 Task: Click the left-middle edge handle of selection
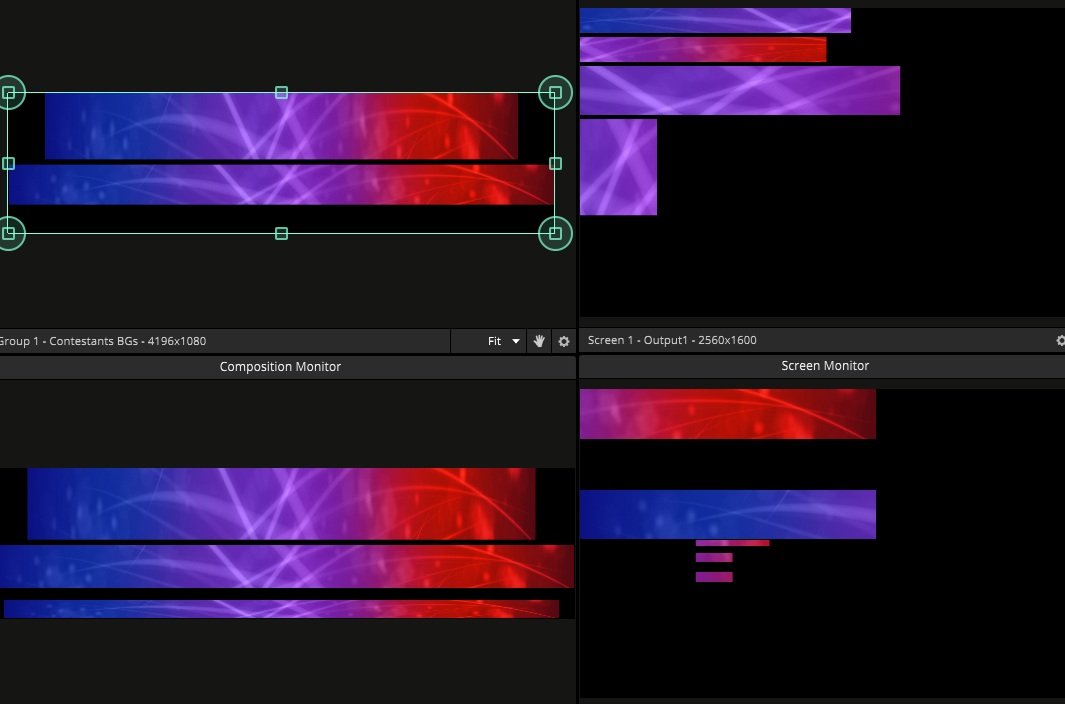pos(9,163)
